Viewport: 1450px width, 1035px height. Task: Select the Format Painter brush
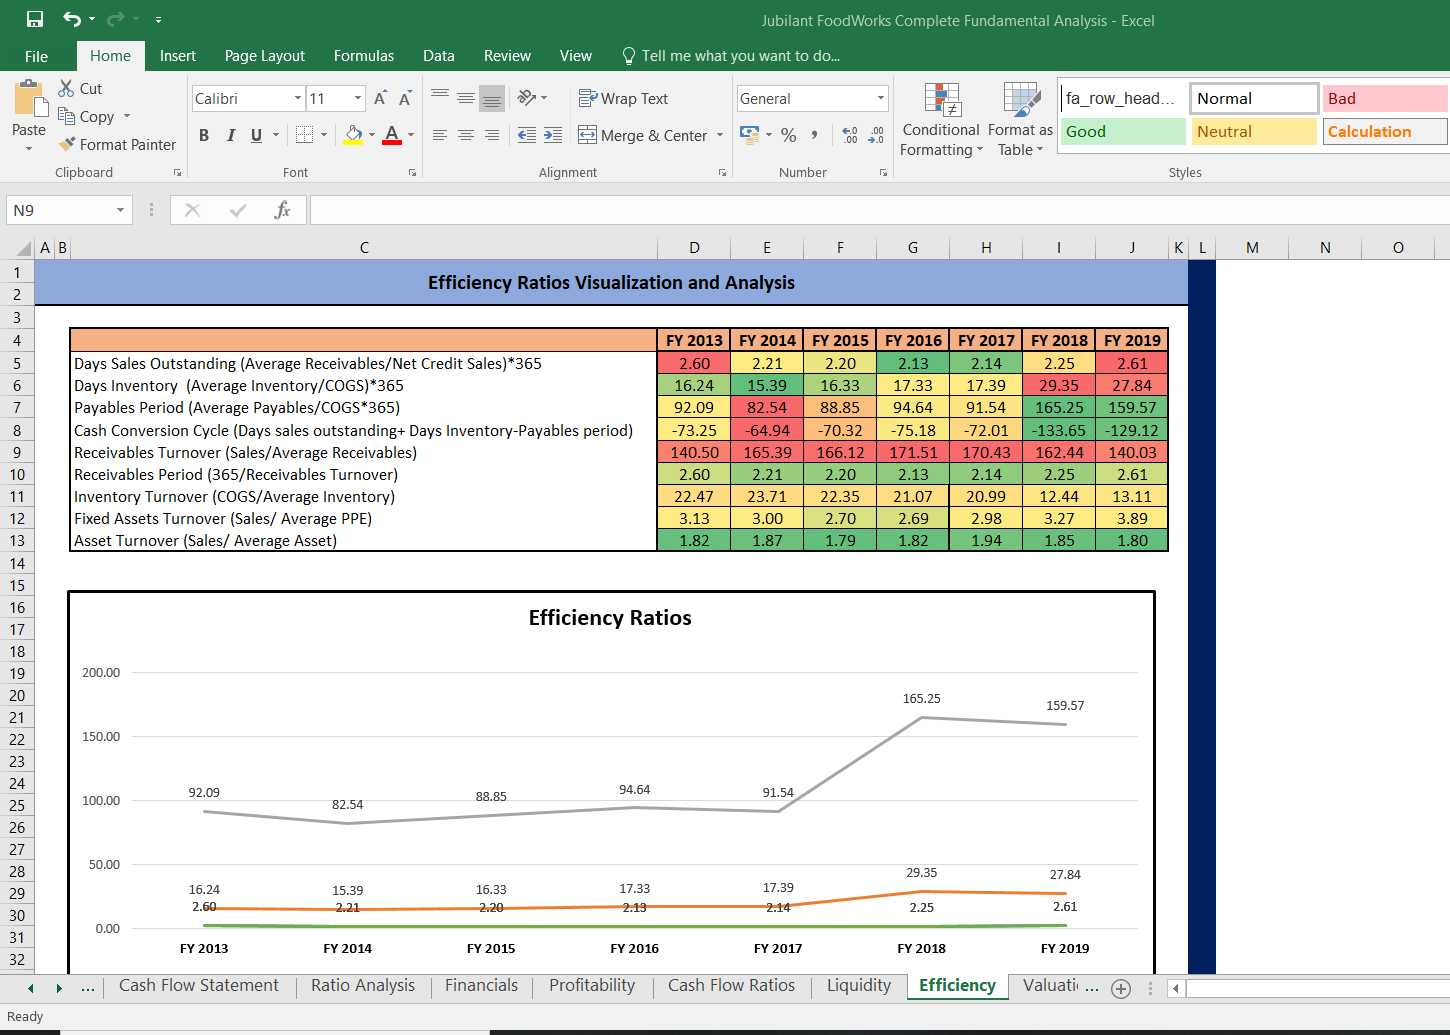tap(67, 144)
